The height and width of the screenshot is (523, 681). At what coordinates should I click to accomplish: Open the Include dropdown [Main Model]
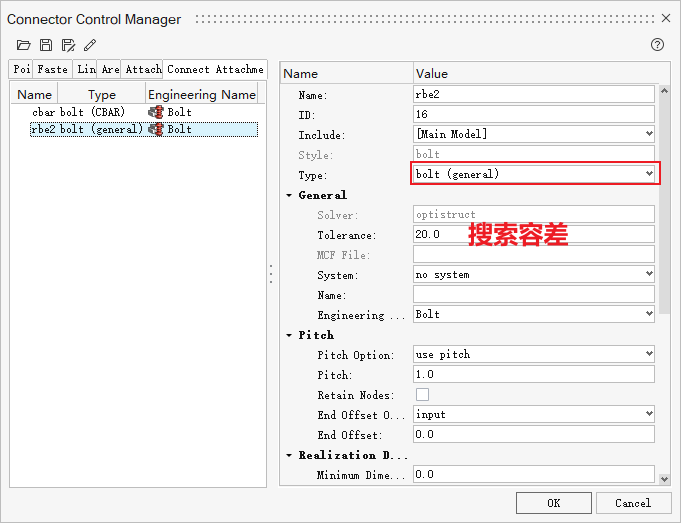coord(534,134)
